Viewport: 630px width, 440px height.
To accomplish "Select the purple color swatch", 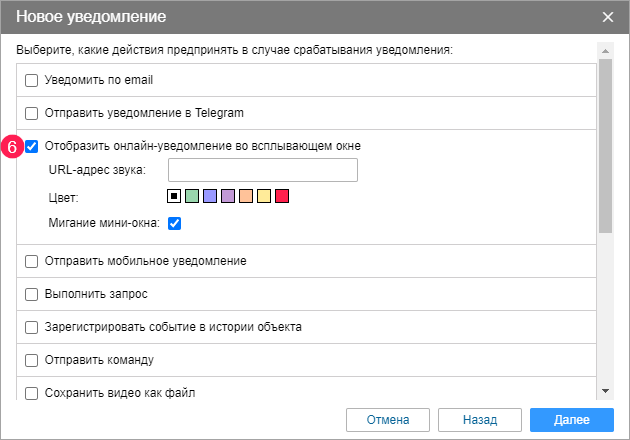I will pyautogui.click(x=228, y=196).
